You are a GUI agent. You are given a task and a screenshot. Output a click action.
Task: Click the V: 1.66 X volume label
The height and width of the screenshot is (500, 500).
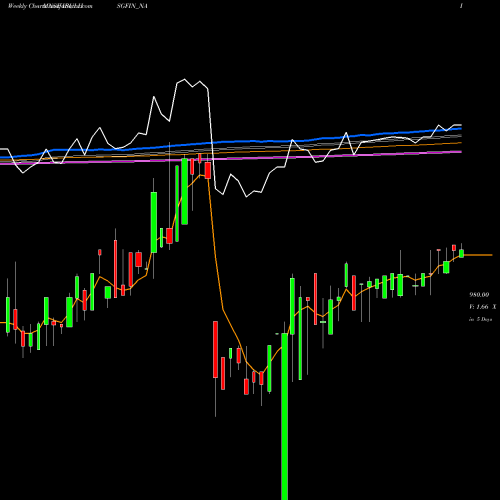483,307
